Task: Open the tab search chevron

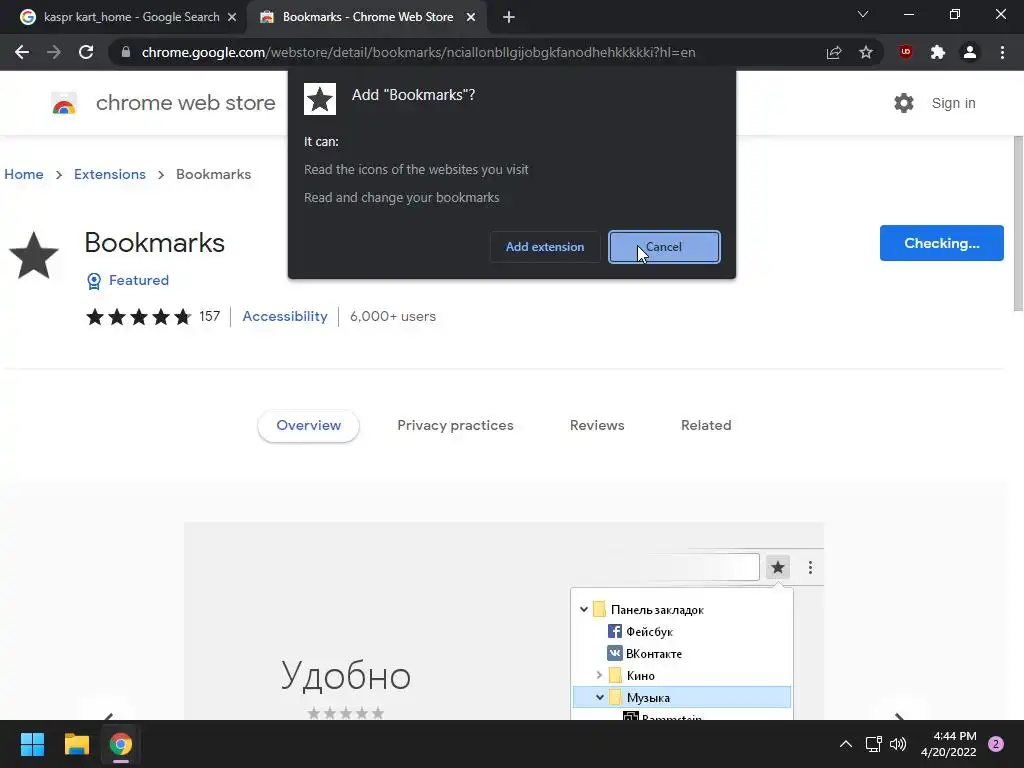Action: [x=863, y=14]
